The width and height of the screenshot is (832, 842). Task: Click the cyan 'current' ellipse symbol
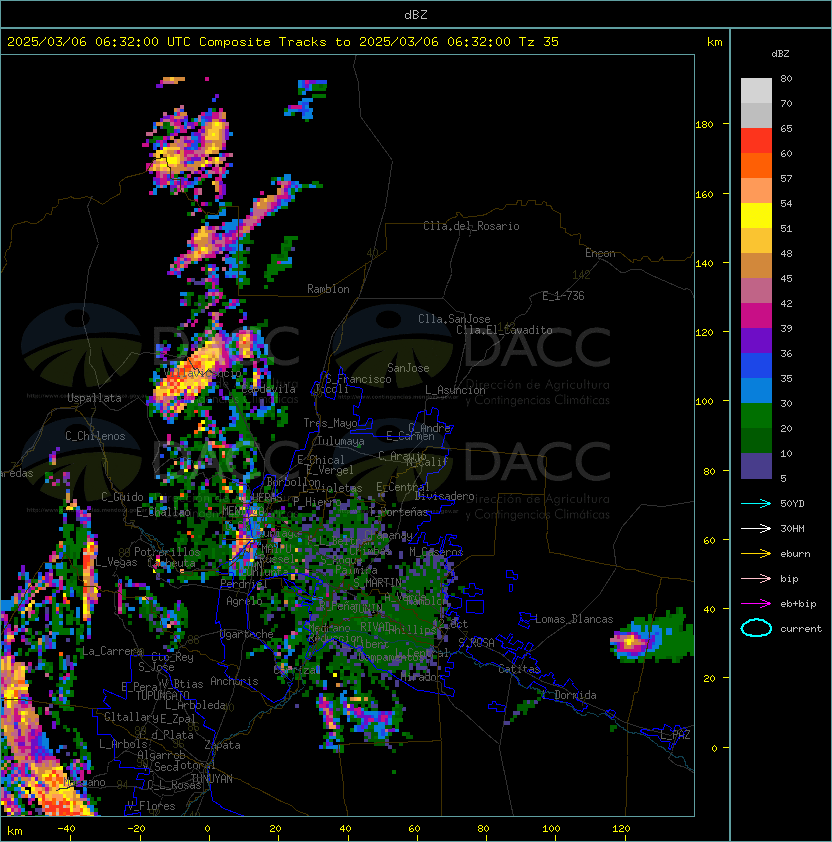coord(756,628)
